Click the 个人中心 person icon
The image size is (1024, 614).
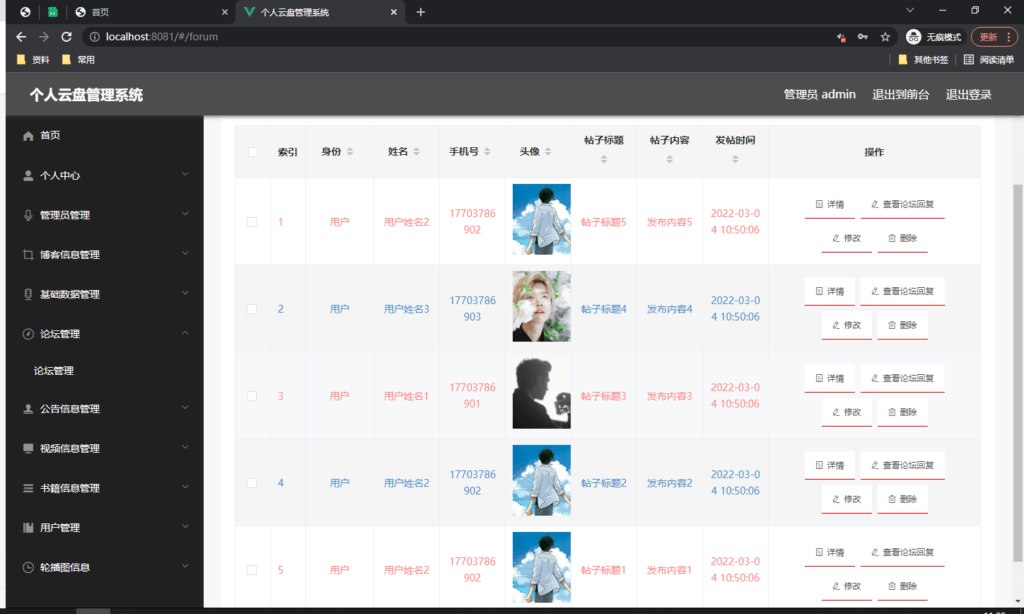click(x=25, y=175)
